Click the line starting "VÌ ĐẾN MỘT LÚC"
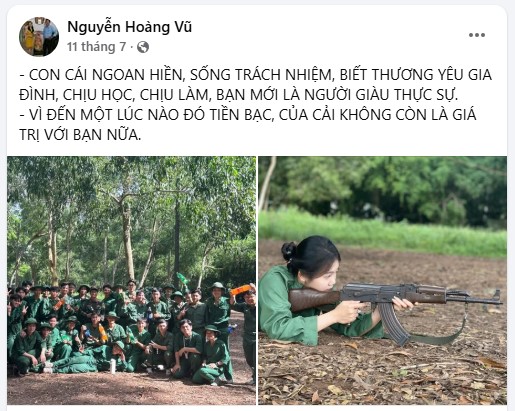Image resolution: width=515 pixels, height=411 pixels. [248, 115]
